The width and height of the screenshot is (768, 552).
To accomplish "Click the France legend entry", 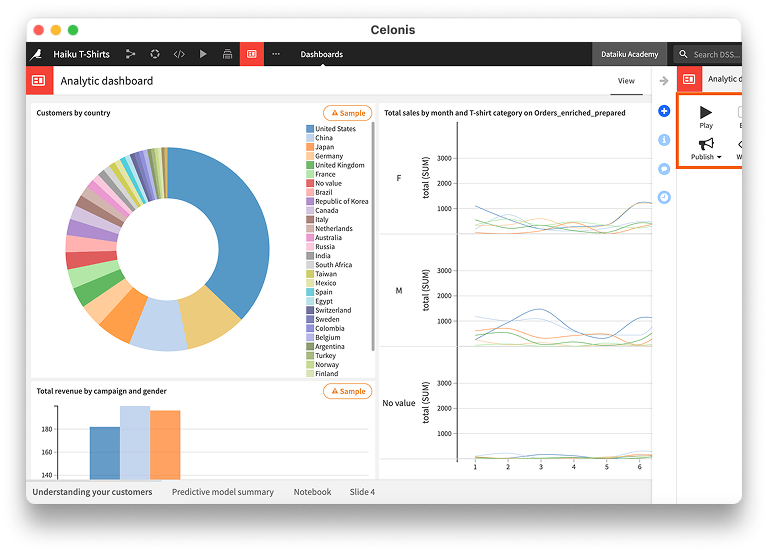I will [321, 174].
